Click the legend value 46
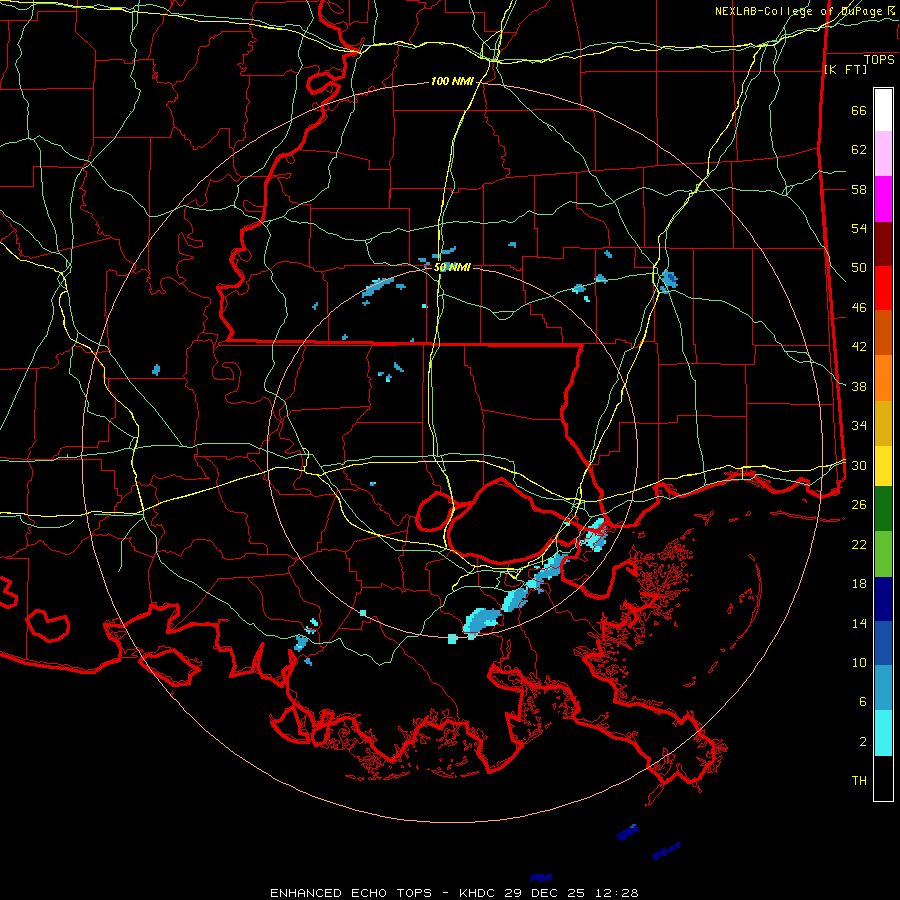Image resolution: width=900 pixels, height=900 pixels. tap(859, 308)
